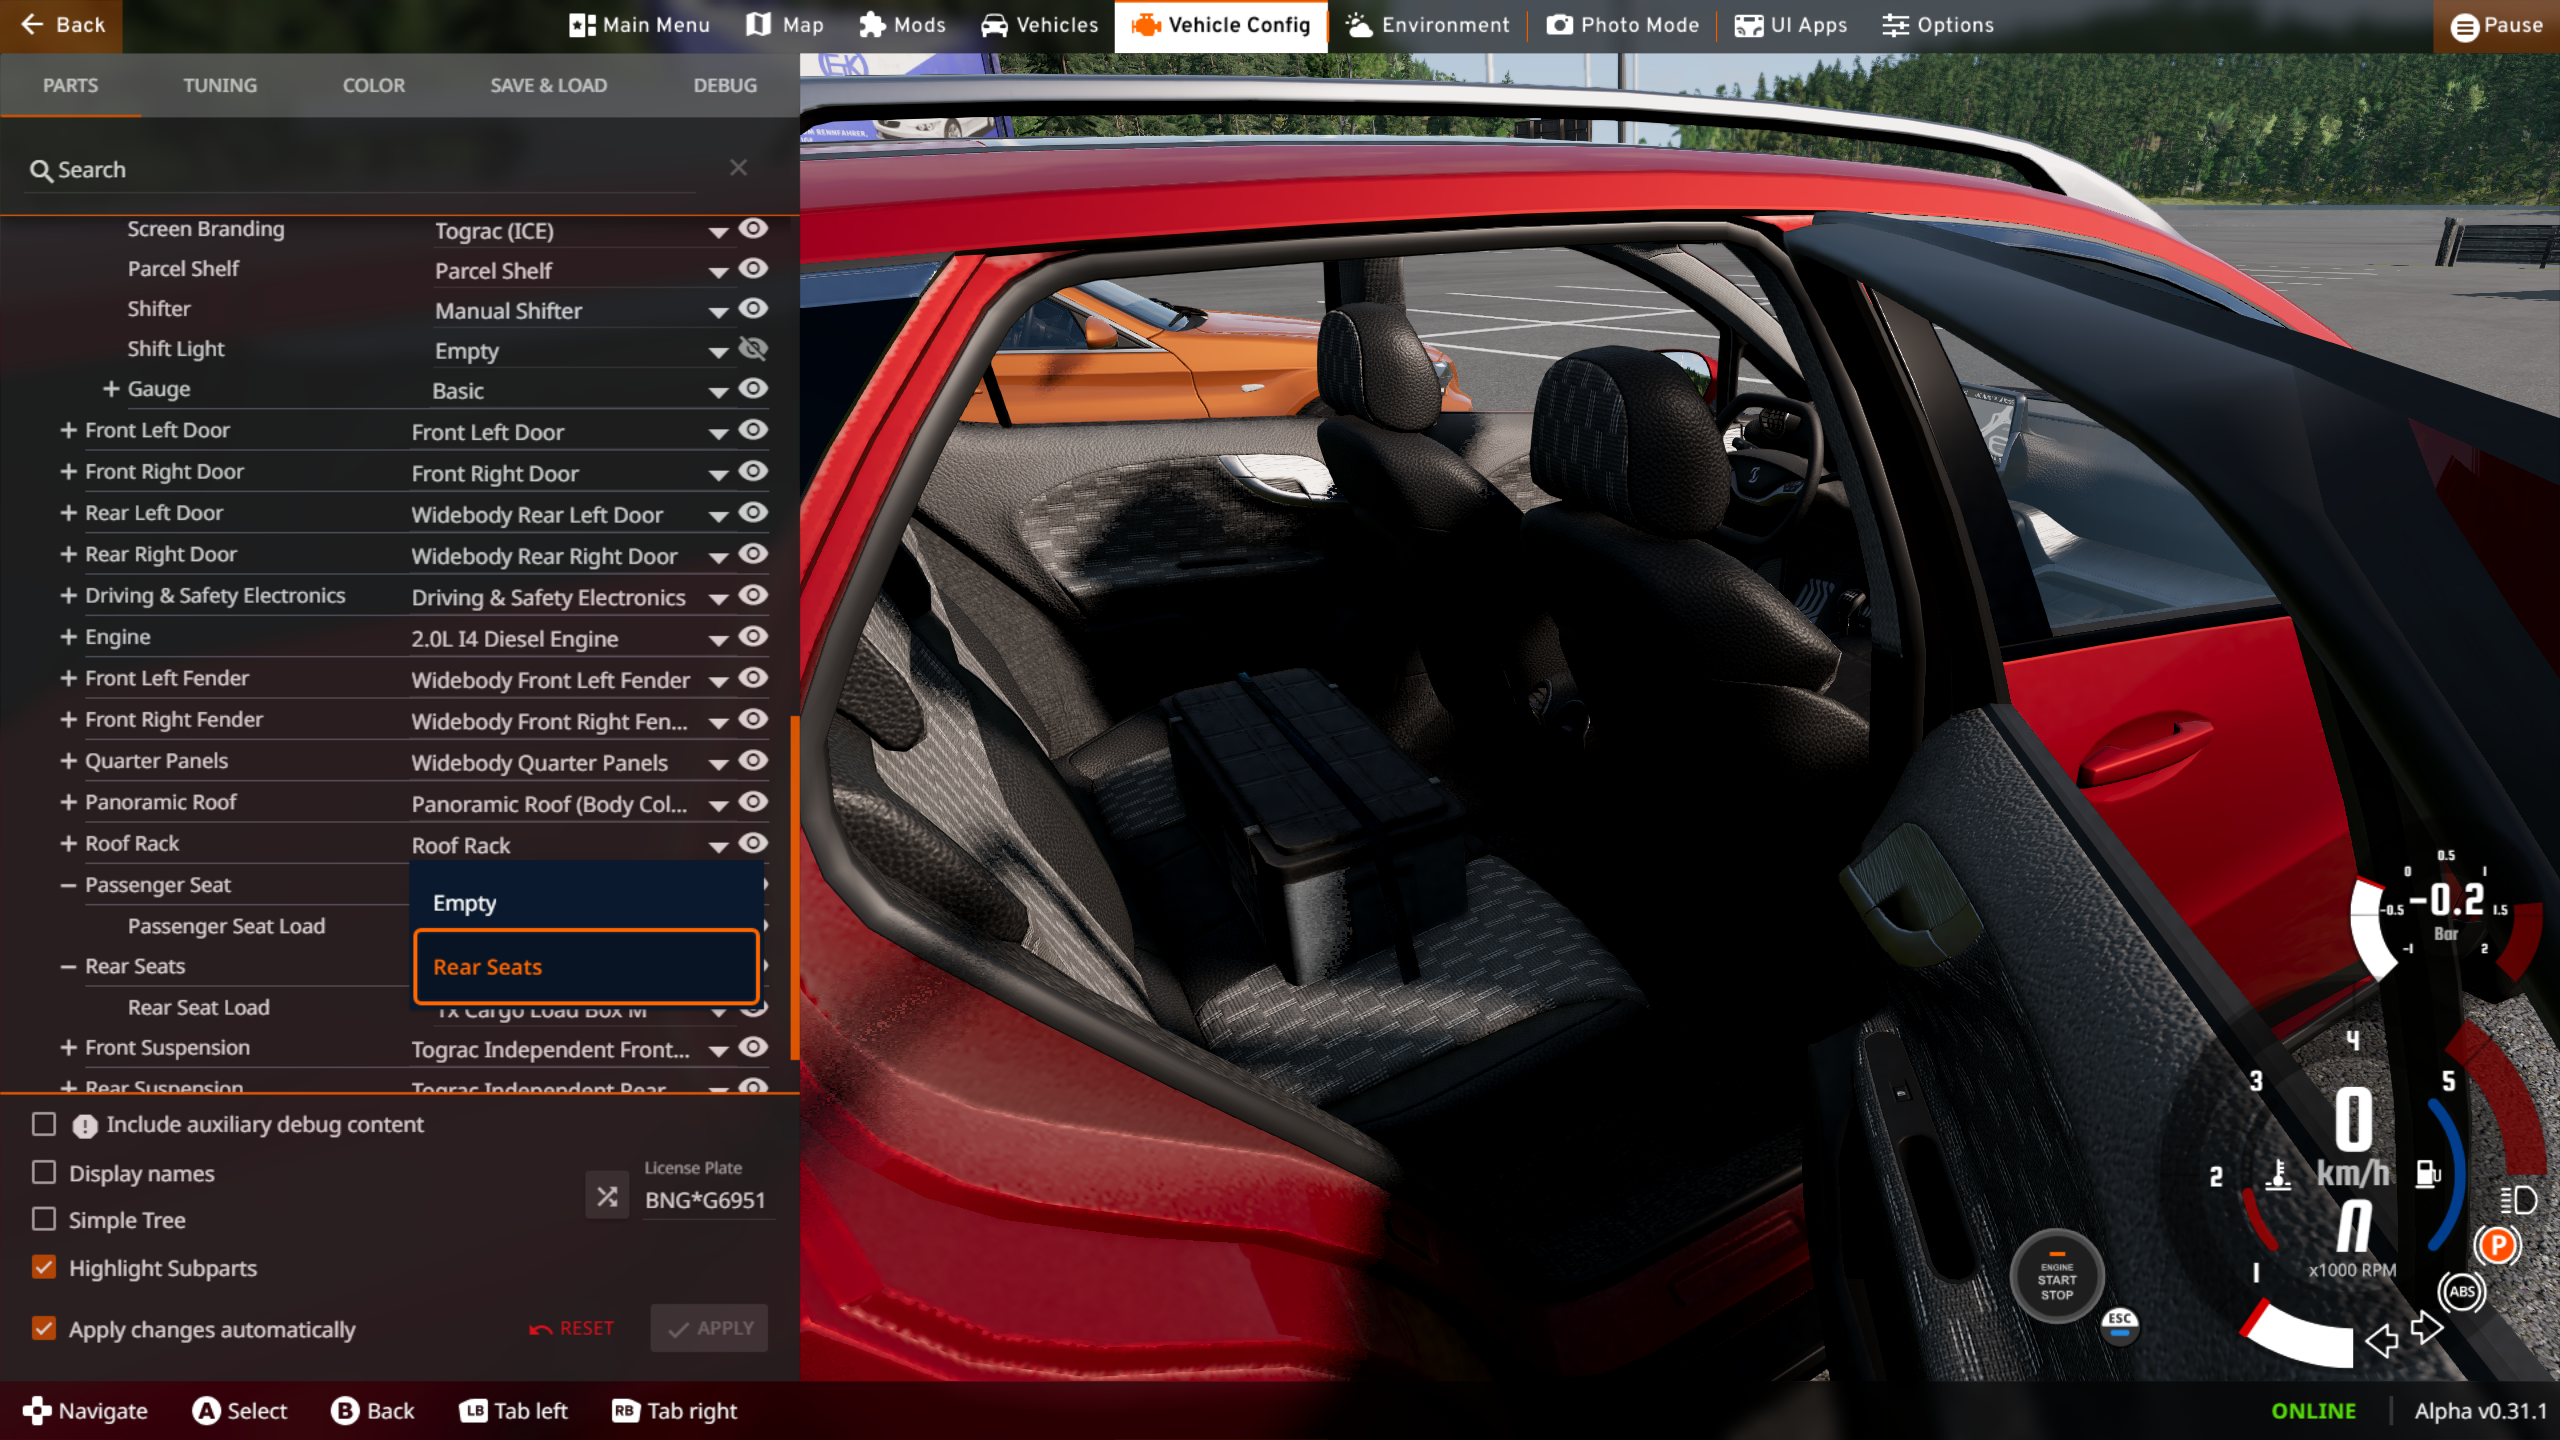The image size is (2560, 1440).
Task: Open the UI Apps menu
Action: [1789, 25]
